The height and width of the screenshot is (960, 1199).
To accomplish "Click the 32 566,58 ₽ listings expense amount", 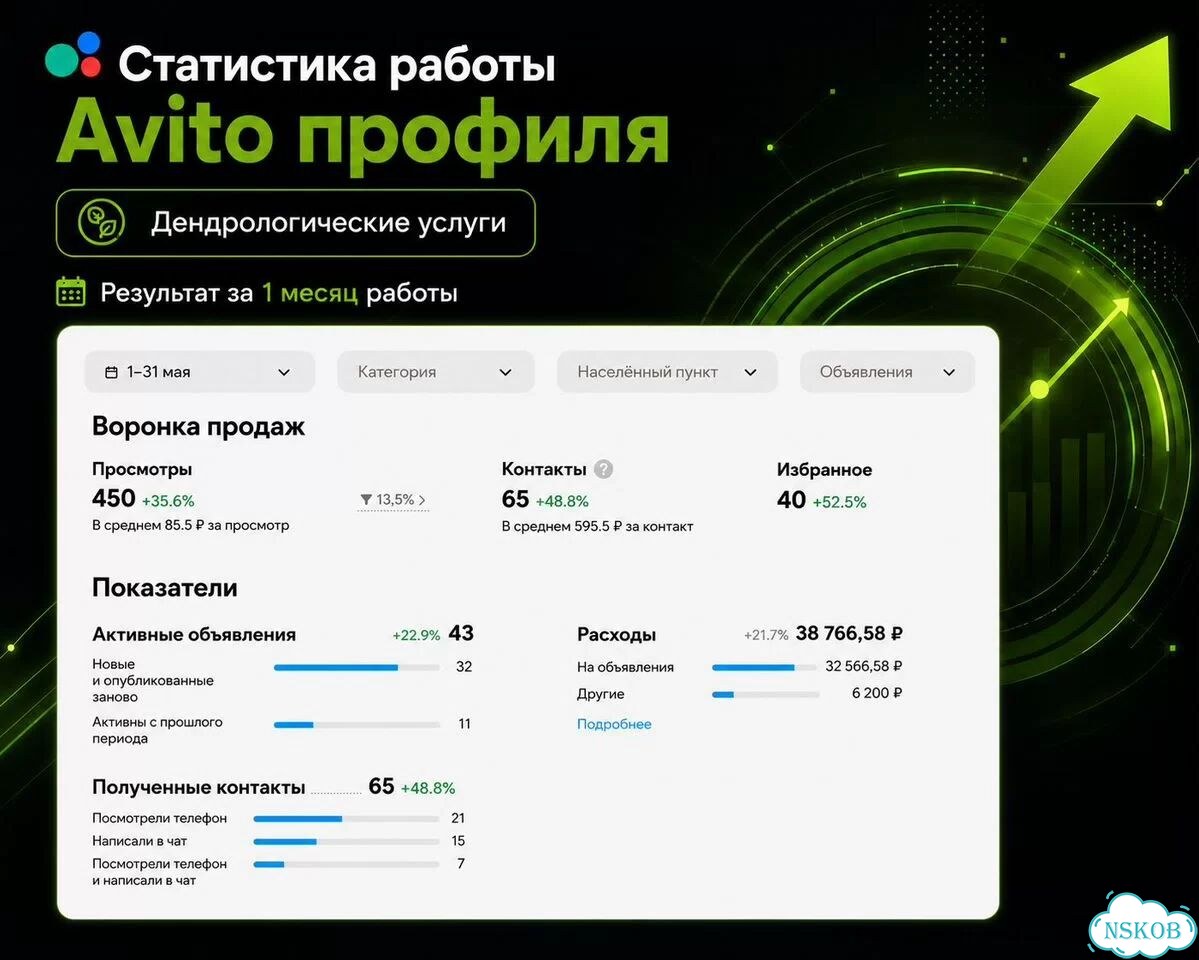I will coord(863,666).
